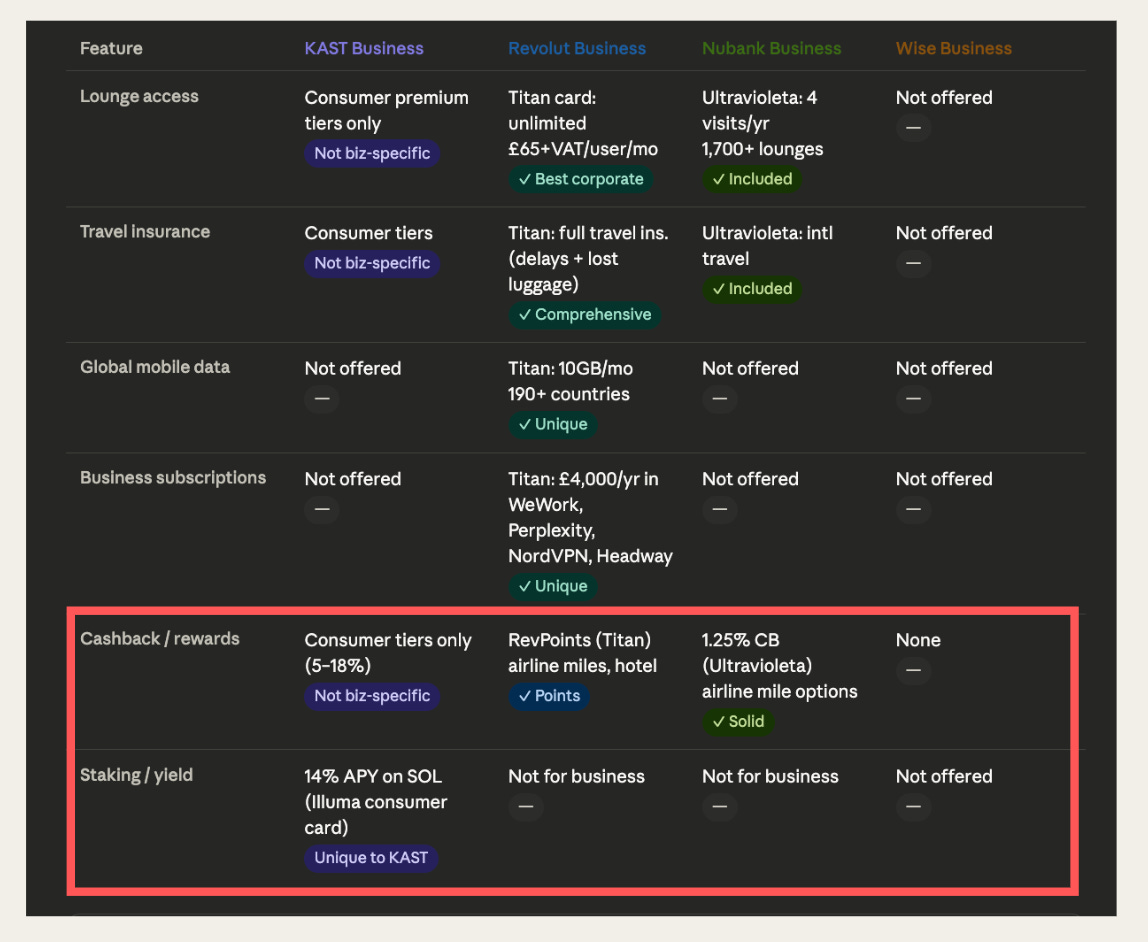Image resolution: width=1148 pixels, height=942 pixels.
Task: Select the Cashback / rewards row label
Action: pyautogui.click(x=160, y=639)
